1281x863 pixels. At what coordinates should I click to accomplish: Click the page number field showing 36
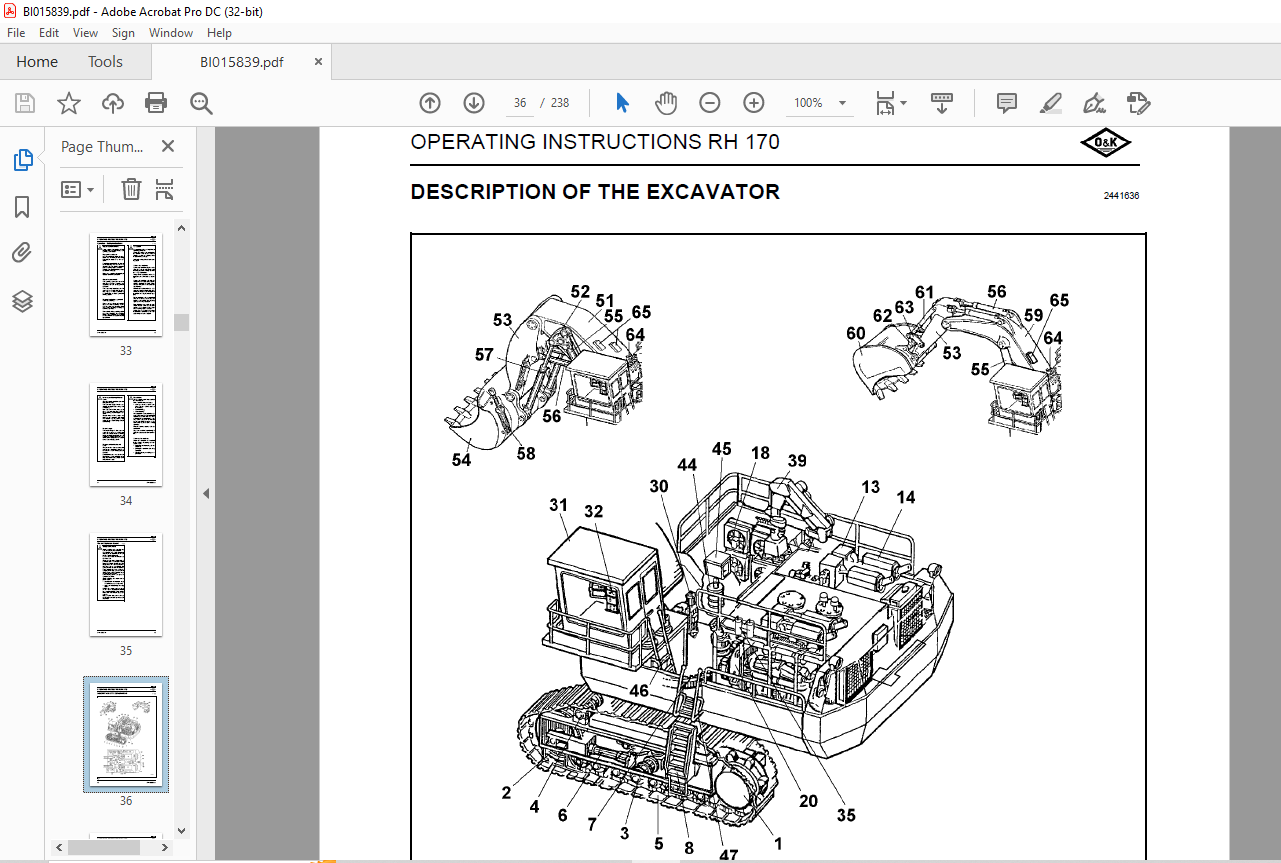(x=520, y=103)
